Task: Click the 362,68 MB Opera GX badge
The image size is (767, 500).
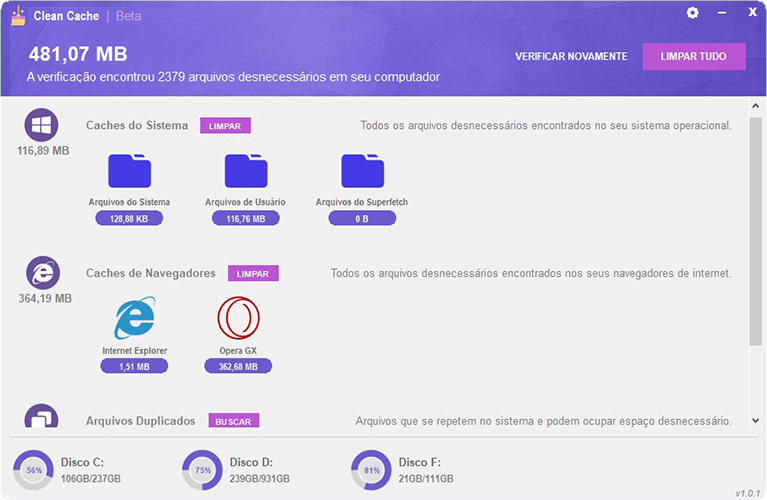Action: (238, 366)
